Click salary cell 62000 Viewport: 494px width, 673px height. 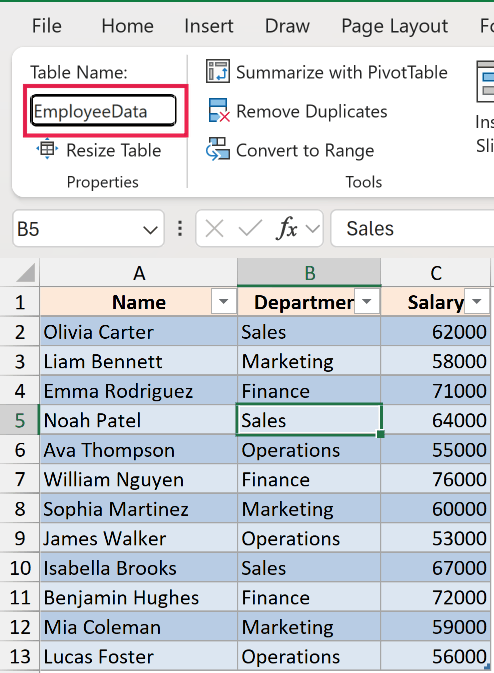click(x=435, y=331)
